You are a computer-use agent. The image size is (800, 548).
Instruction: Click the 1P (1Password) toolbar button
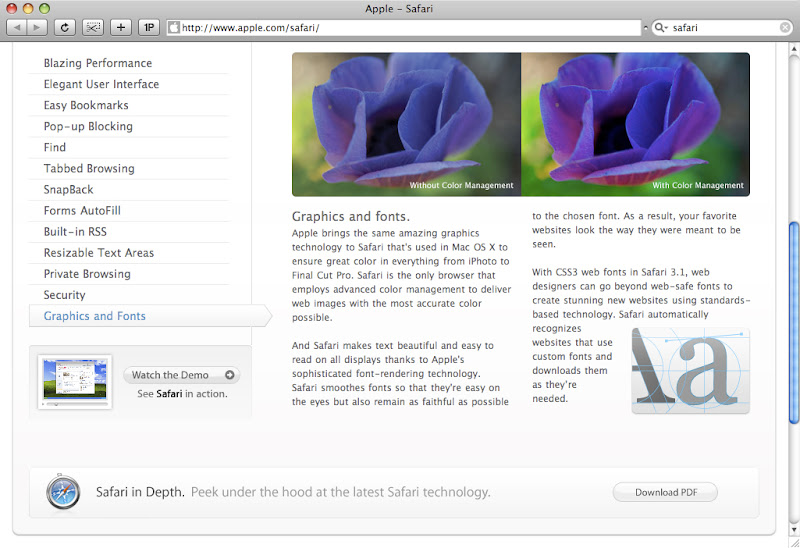[x=149, y=28]
